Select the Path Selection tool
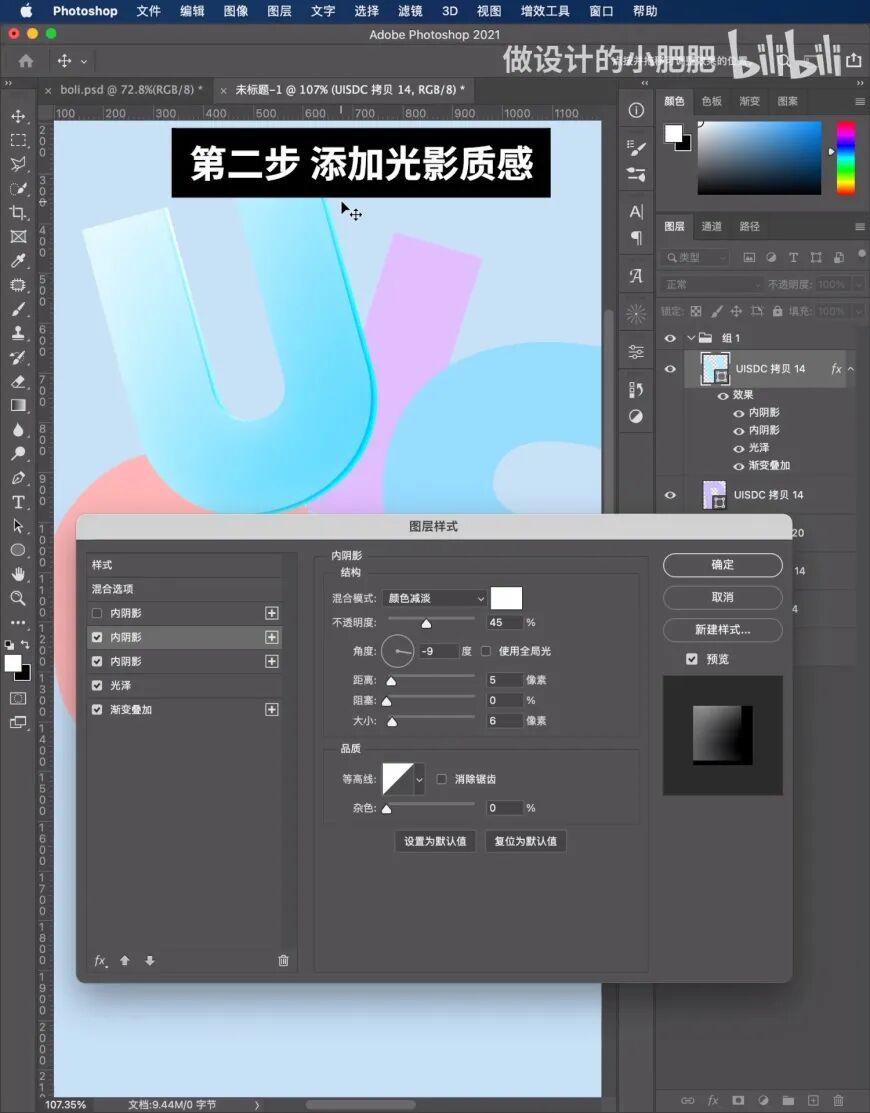 click(x=18, y=526)
